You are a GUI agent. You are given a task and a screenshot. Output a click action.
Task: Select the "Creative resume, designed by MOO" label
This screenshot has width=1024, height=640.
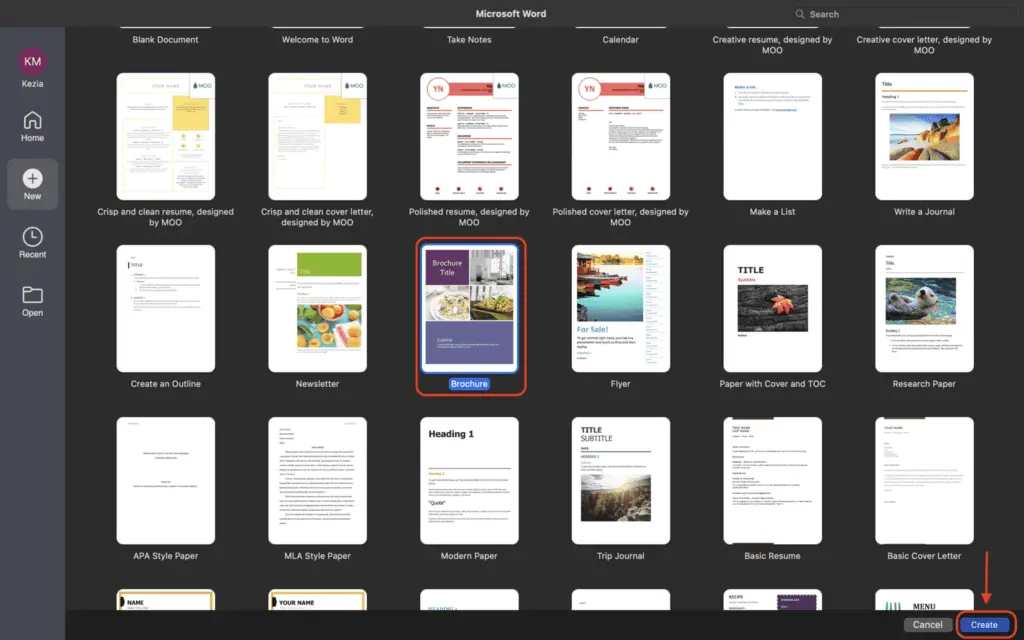coord(772,45)
